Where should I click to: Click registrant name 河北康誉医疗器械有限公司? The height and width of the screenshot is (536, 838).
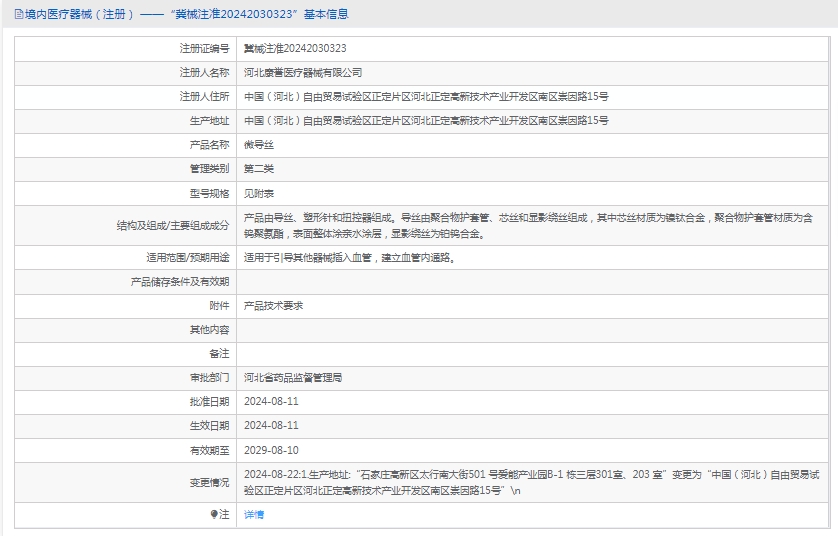pos(303,72)
